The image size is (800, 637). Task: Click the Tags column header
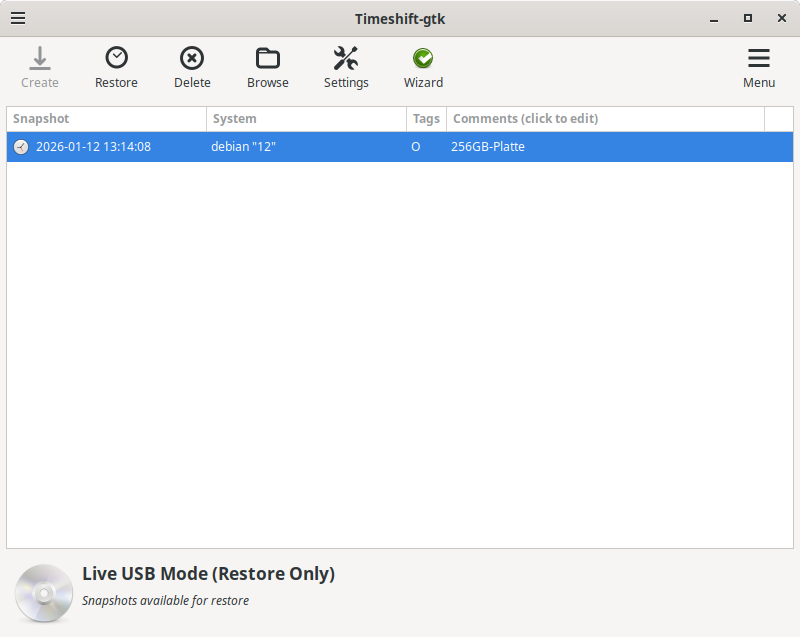coord(426,119)
